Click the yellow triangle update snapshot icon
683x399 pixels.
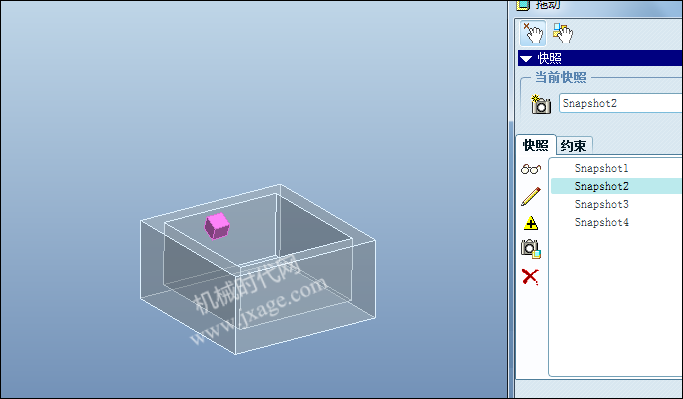coord(531,223)
